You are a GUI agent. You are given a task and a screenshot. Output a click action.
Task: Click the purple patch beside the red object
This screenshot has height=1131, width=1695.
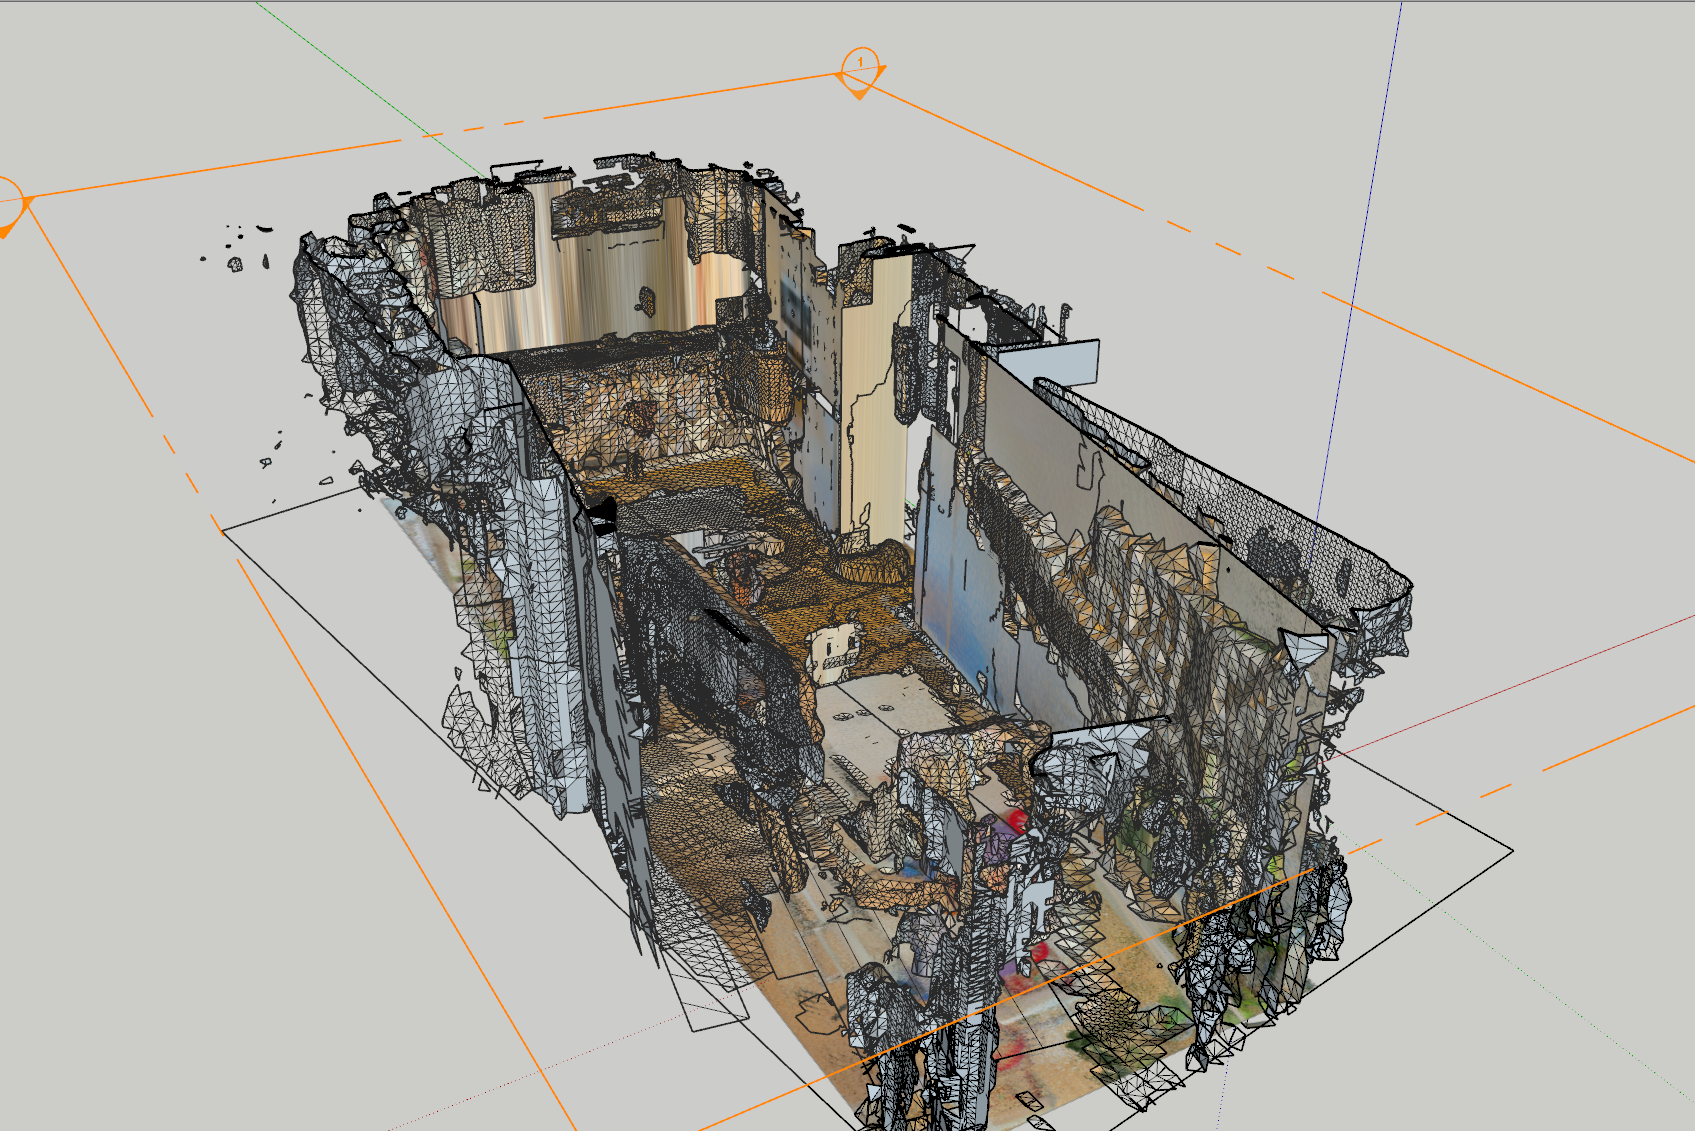(x=995, y=838)
